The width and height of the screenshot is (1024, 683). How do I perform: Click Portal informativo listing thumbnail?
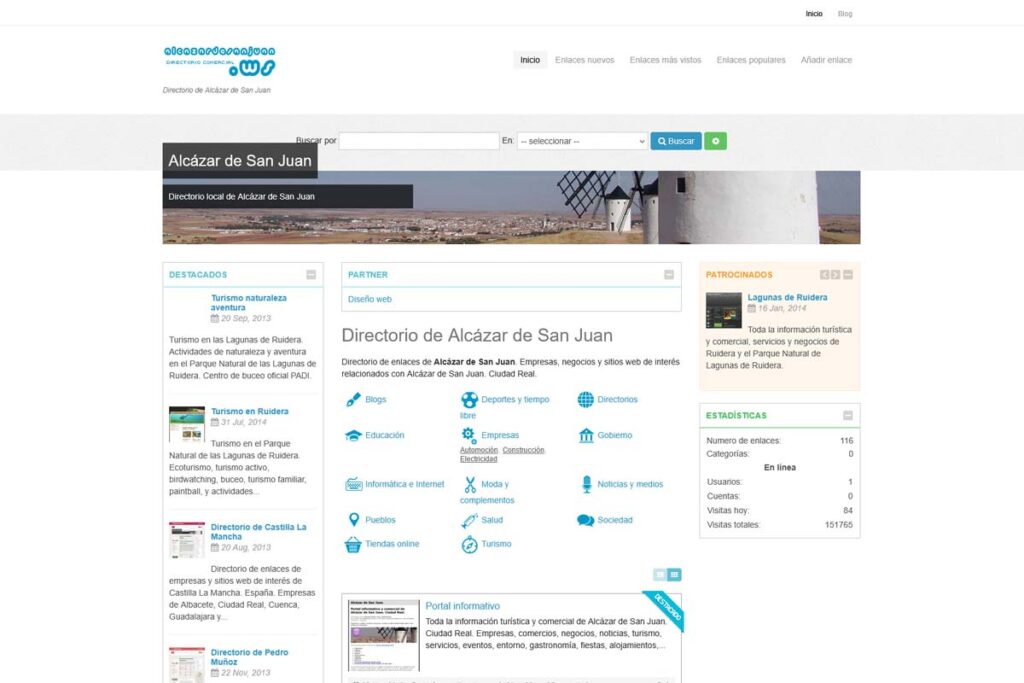(383, 635)
